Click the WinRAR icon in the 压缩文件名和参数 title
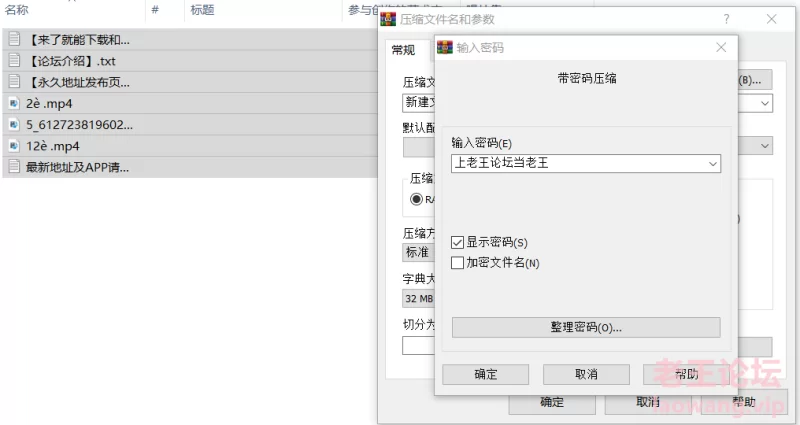This screenshot has width=800, height=425. (x=388, y=19)
